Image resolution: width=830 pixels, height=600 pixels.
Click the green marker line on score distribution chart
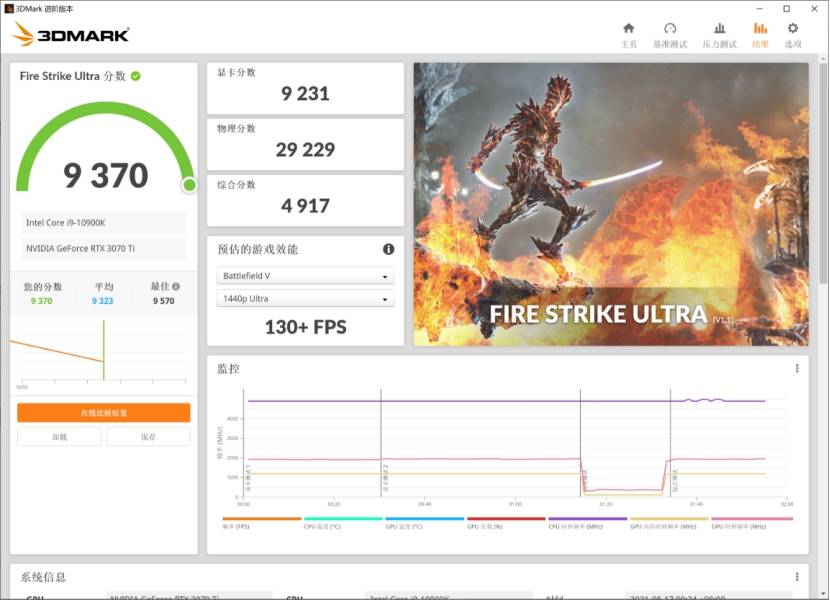pyautogui.click(x=104, y=350)
